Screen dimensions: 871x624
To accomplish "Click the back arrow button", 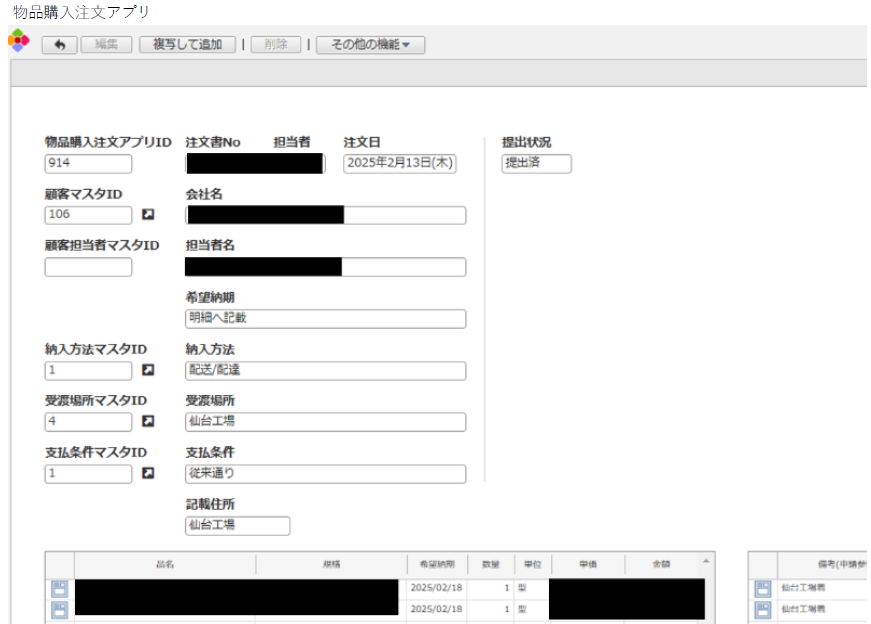I will pyautogui.click(x=59, y=45).
